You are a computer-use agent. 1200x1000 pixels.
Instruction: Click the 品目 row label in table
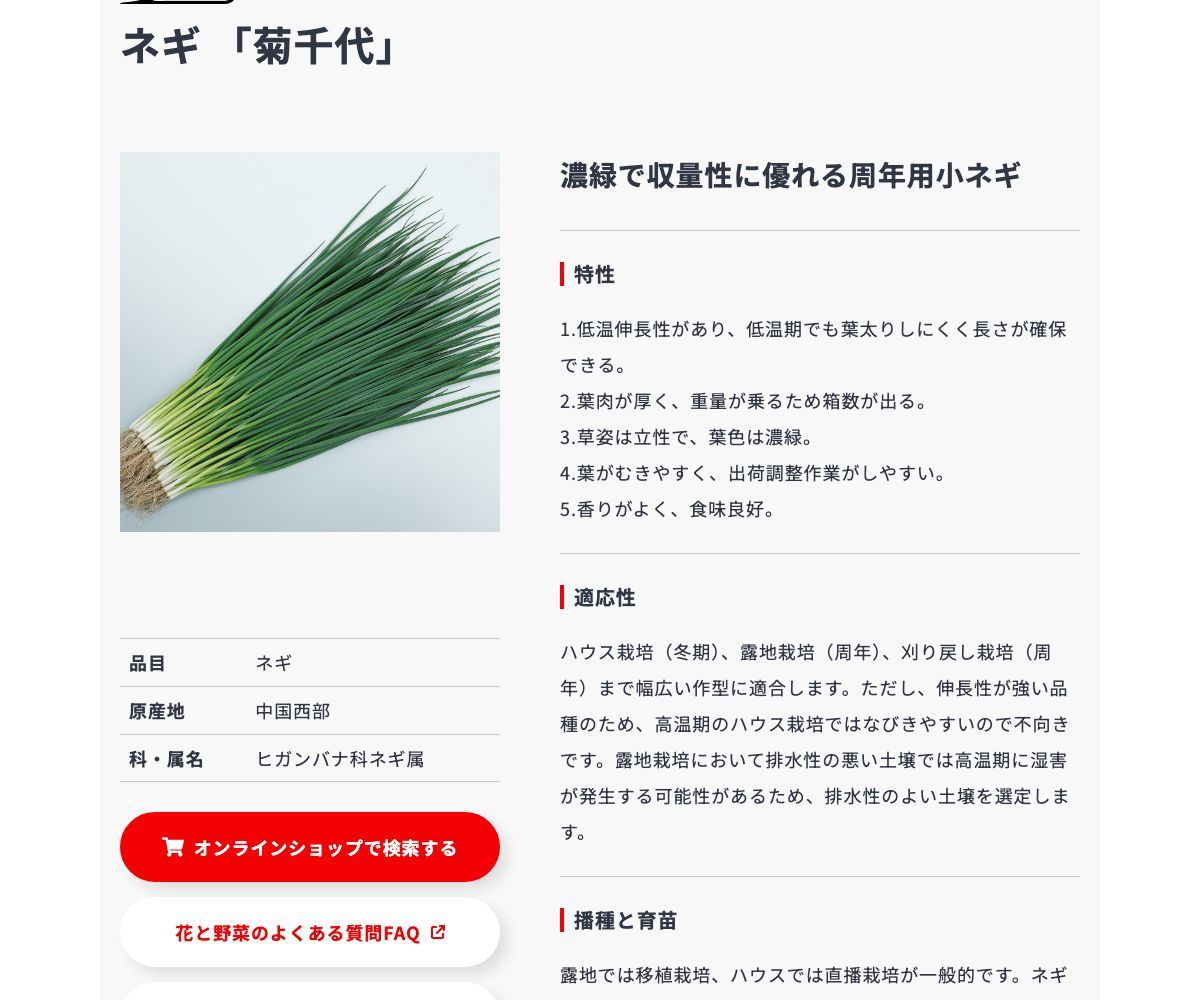(x=148, y=663)
